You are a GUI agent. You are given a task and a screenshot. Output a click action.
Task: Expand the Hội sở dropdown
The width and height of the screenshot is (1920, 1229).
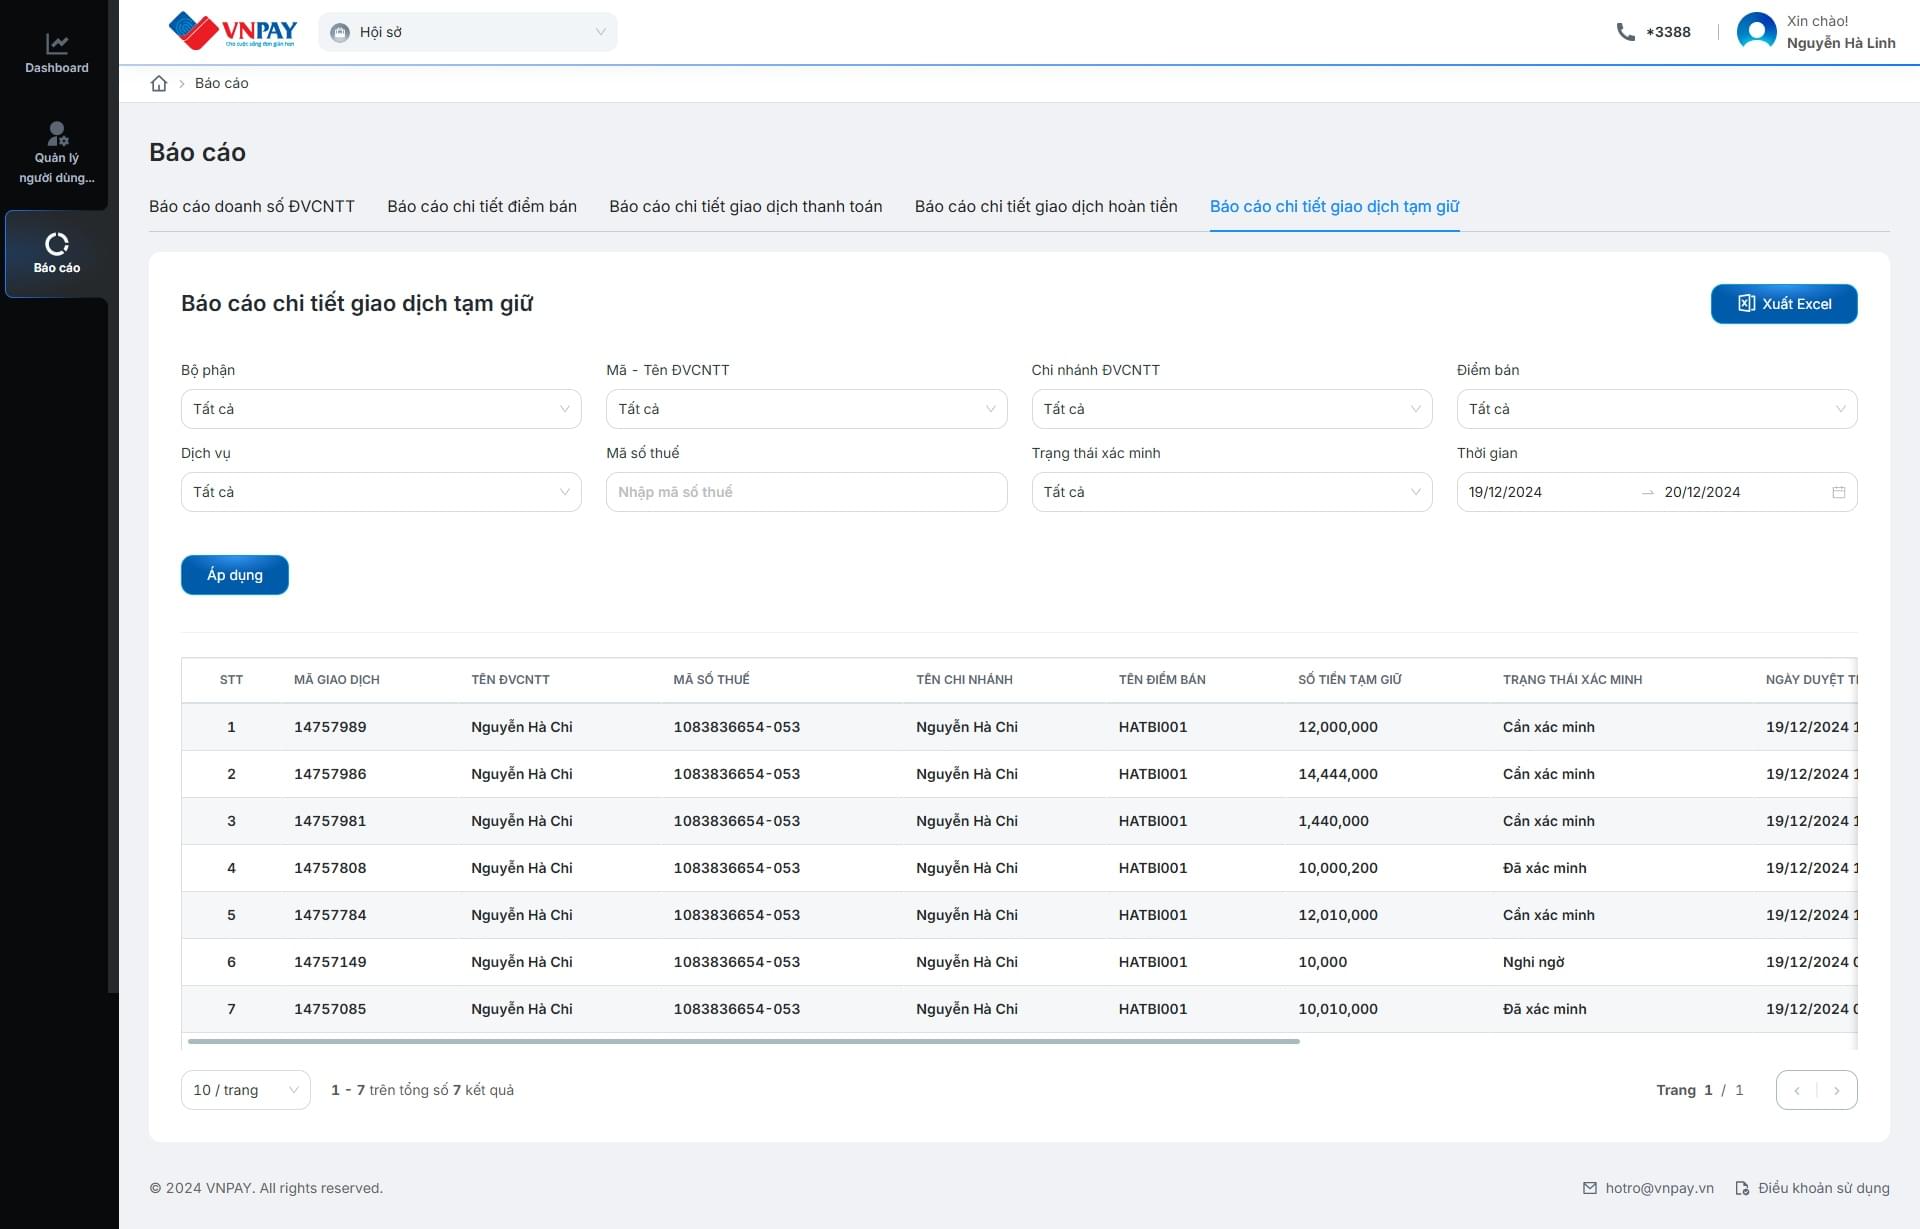(x=468, y=32)
